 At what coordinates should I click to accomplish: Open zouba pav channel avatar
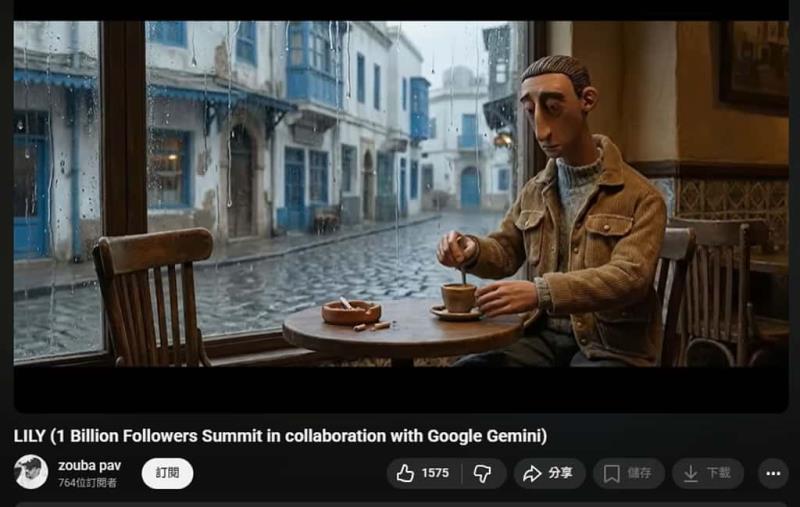31,472
